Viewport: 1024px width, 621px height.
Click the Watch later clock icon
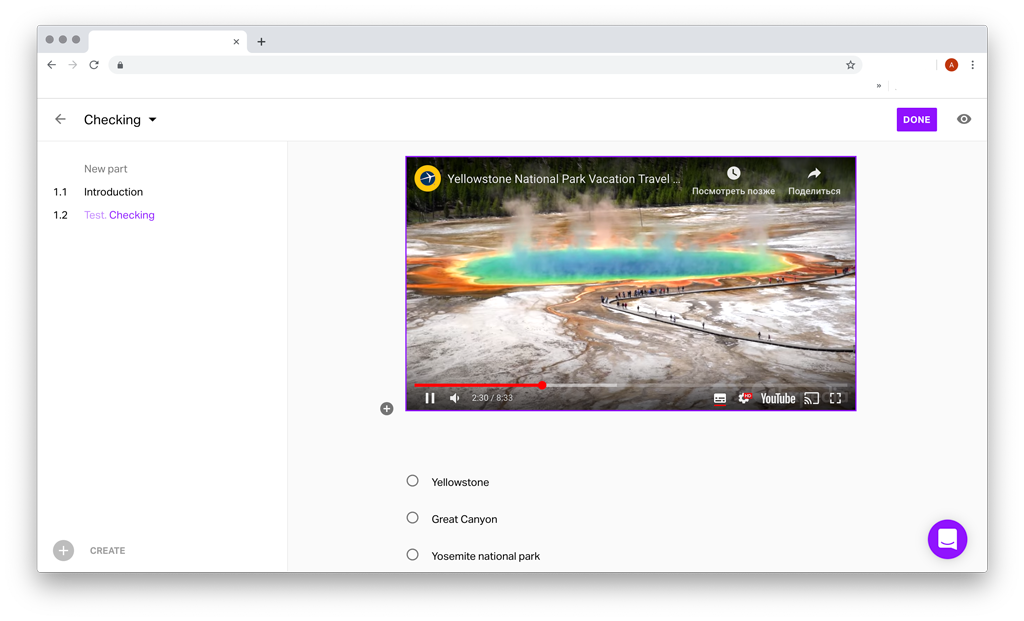point(733,173)
